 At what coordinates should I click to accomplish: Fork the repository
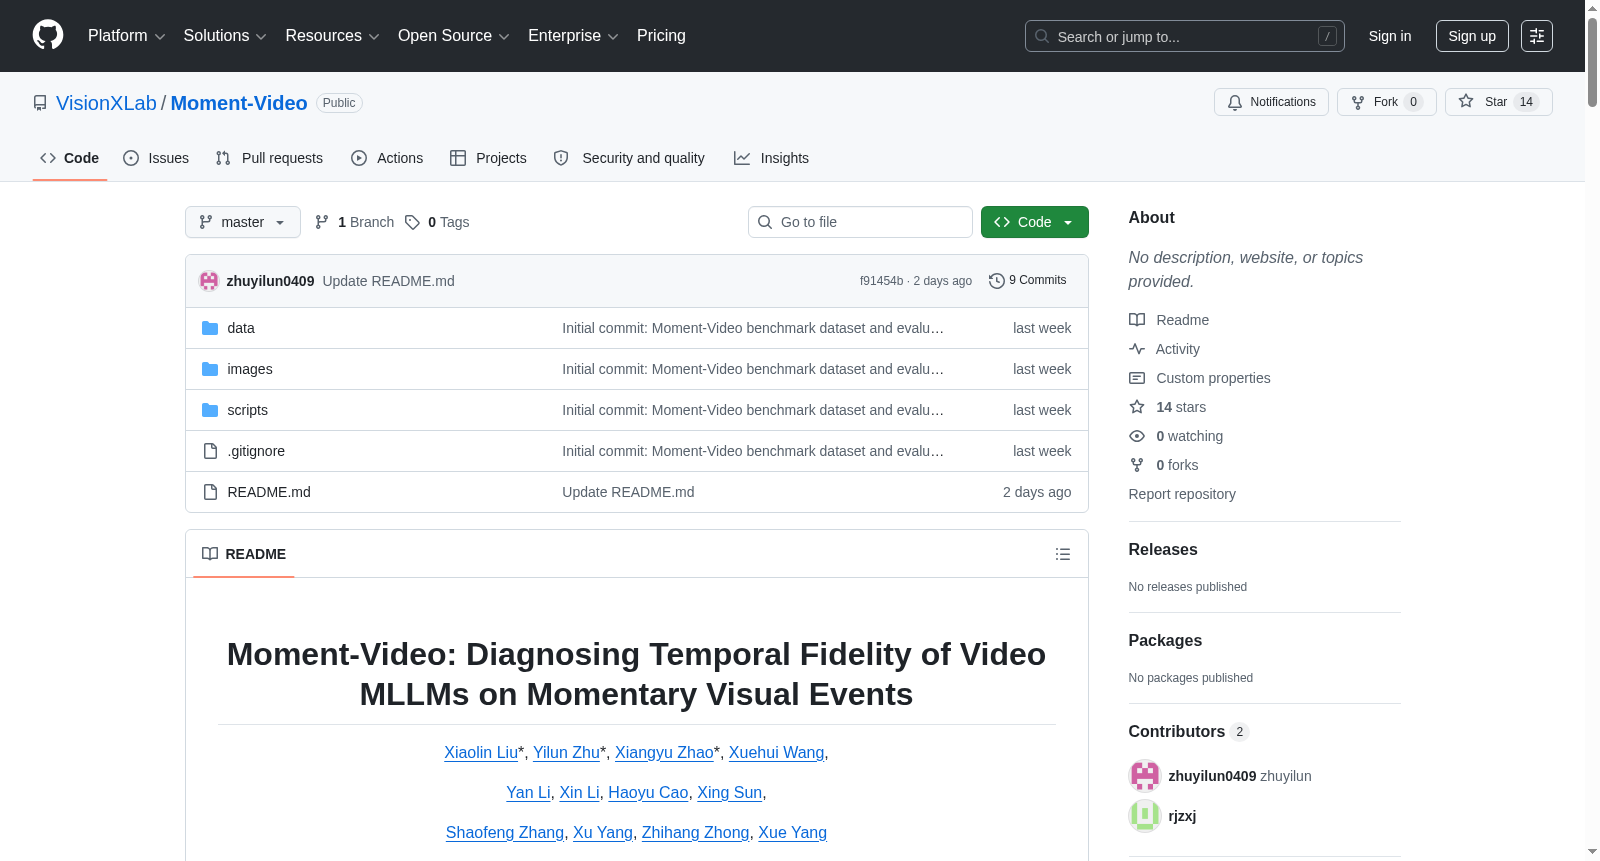(x=1386, y=102)
